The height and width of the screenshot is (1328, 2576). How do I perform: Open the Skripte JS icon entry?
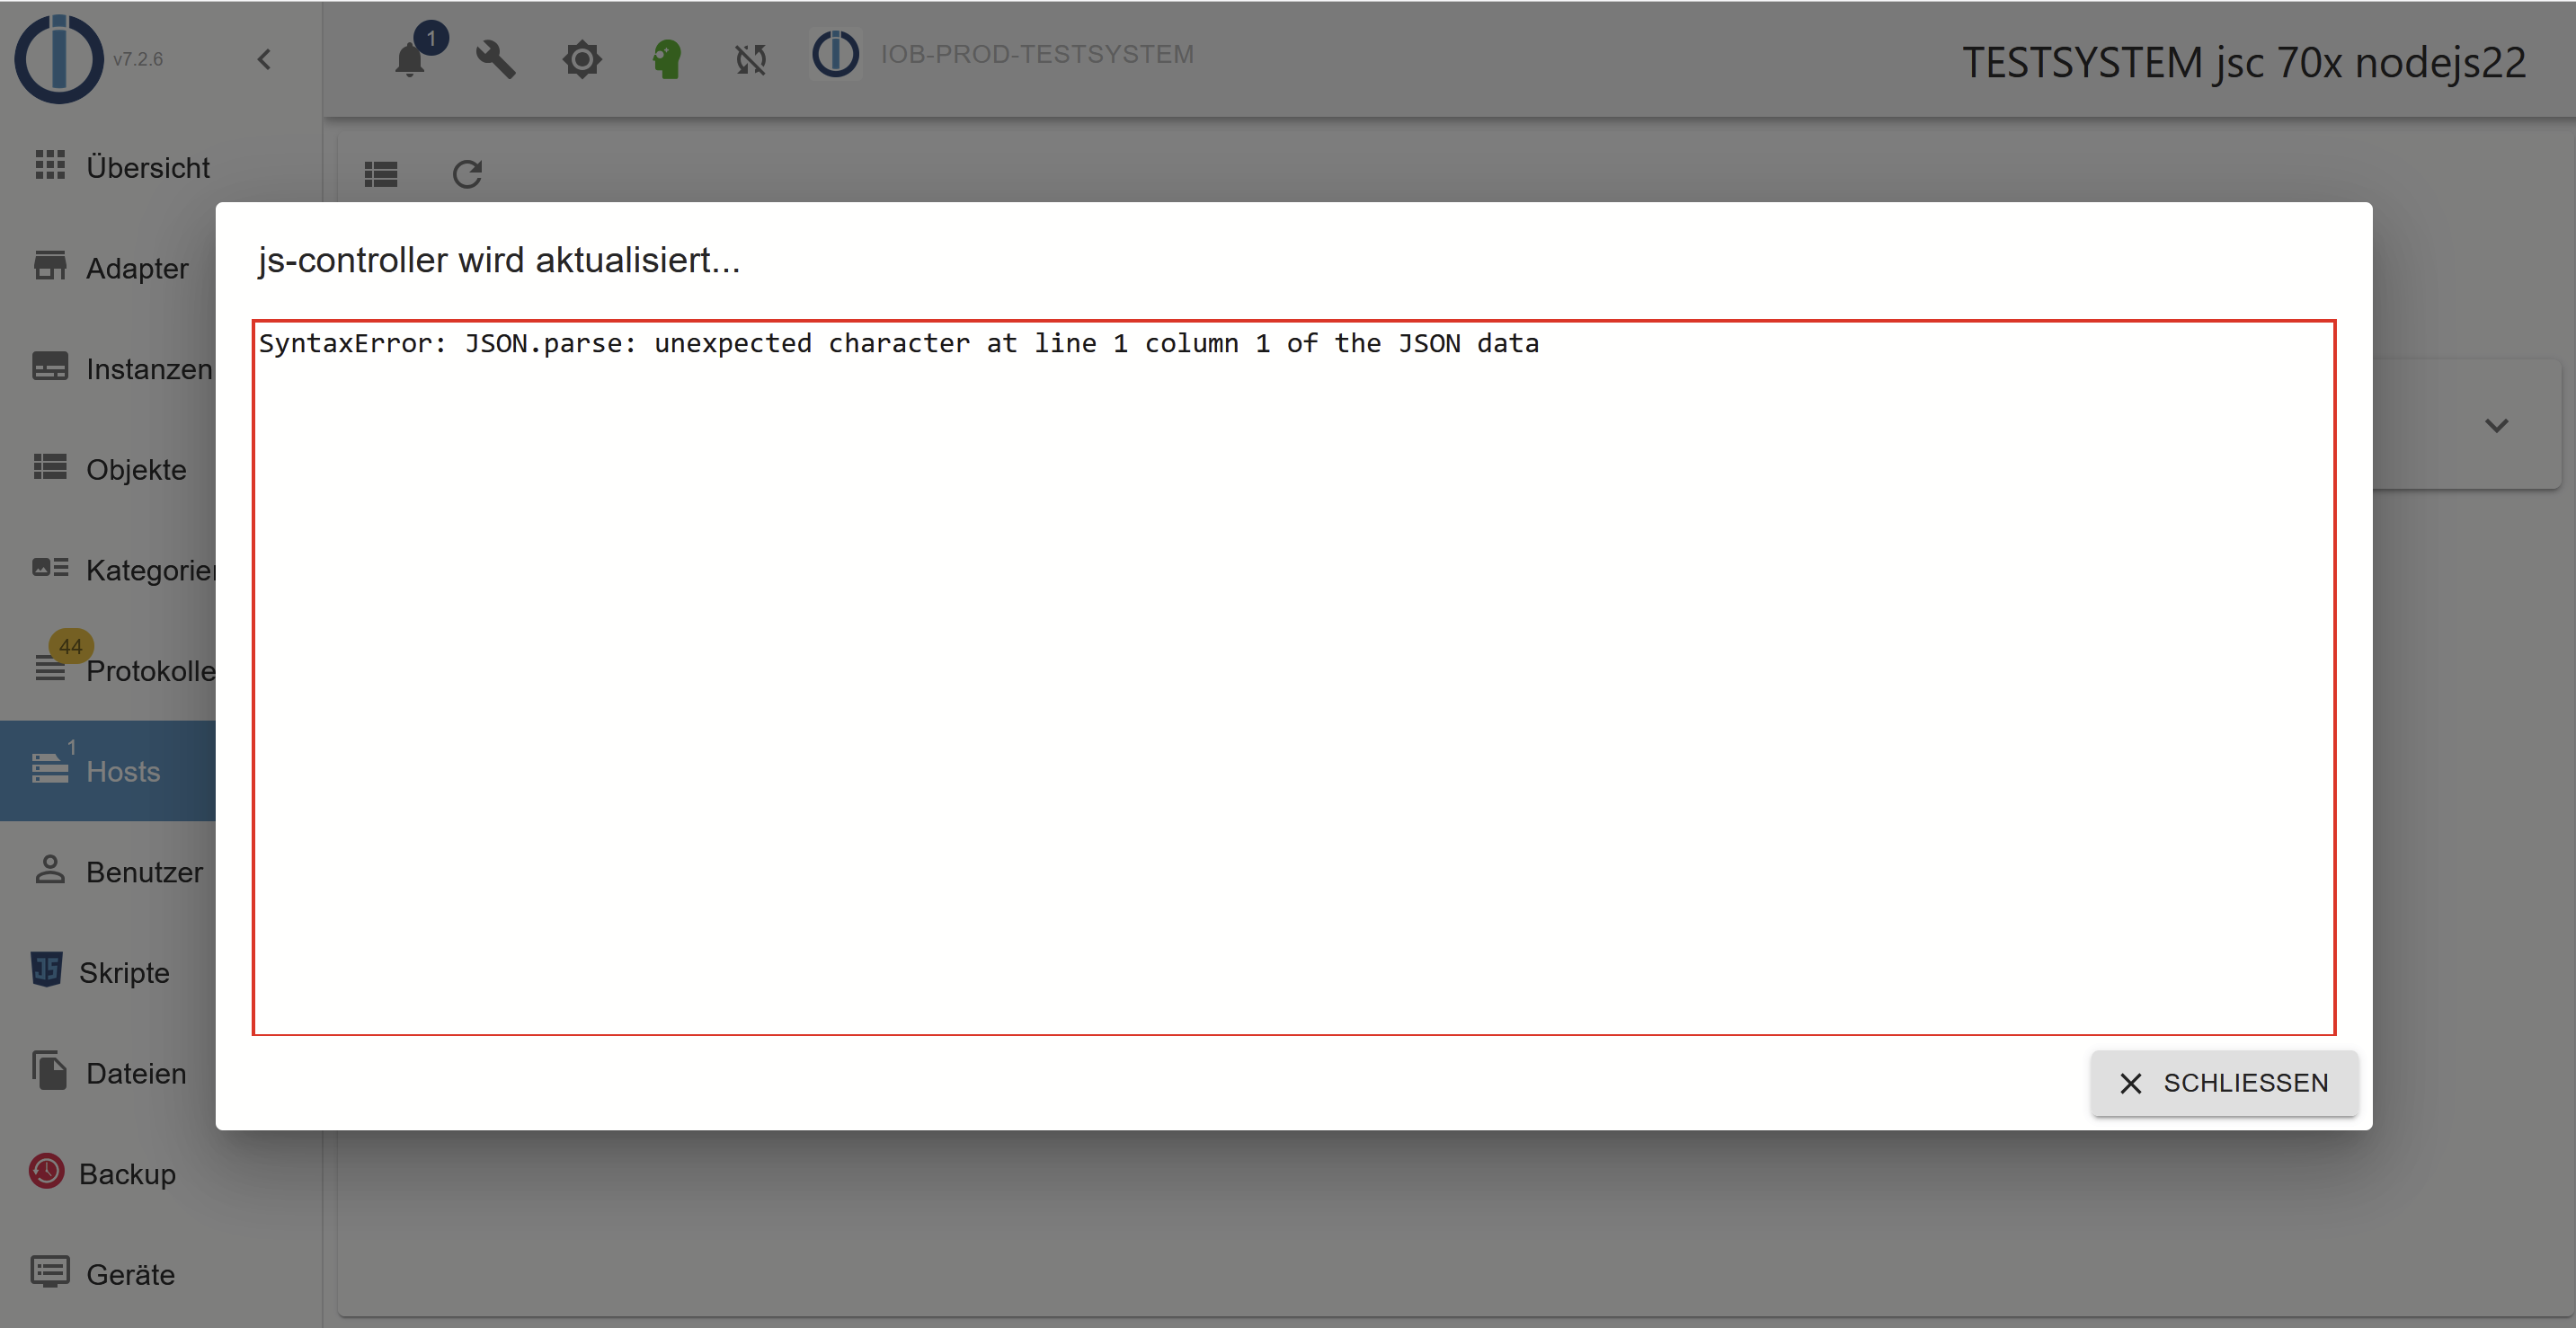click(124, 972)
